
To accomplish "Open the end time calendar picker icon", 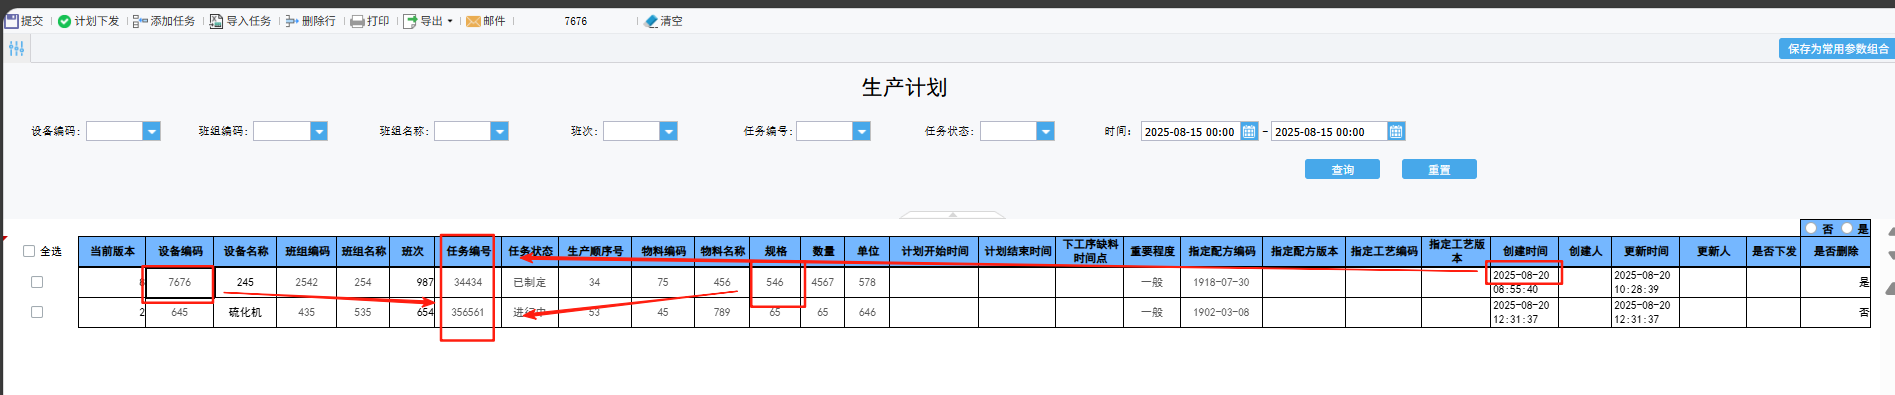I will (x=1396, y=131).
